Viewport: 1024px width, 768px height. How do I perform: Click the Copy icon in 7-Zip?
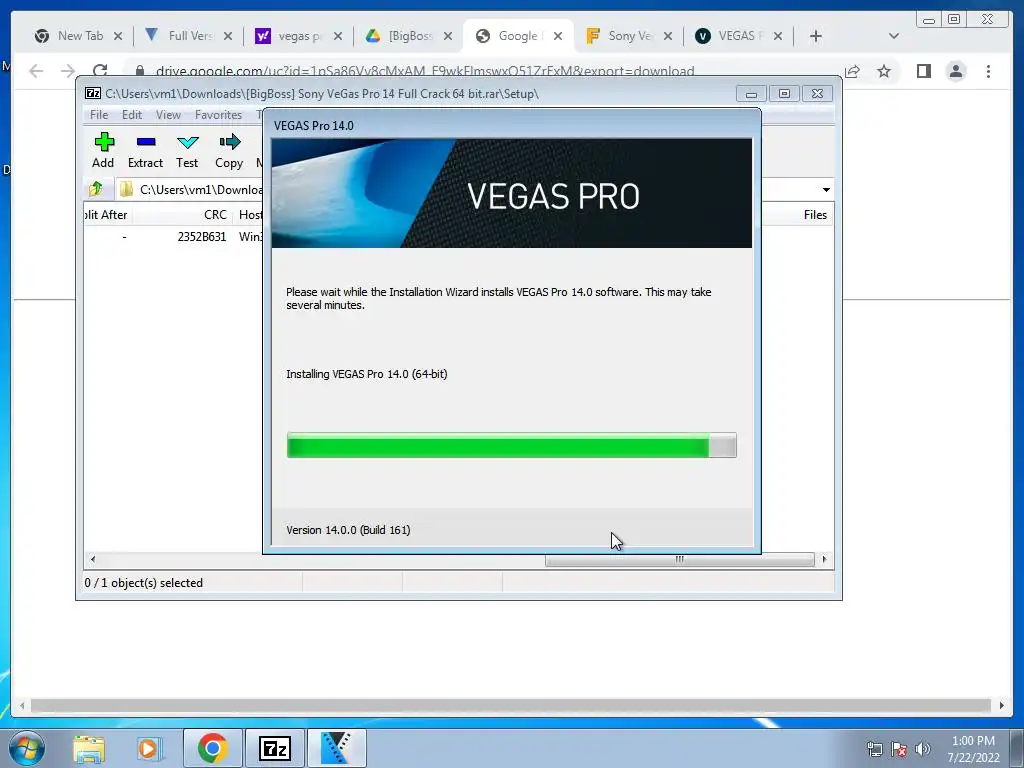coord(229,142)
